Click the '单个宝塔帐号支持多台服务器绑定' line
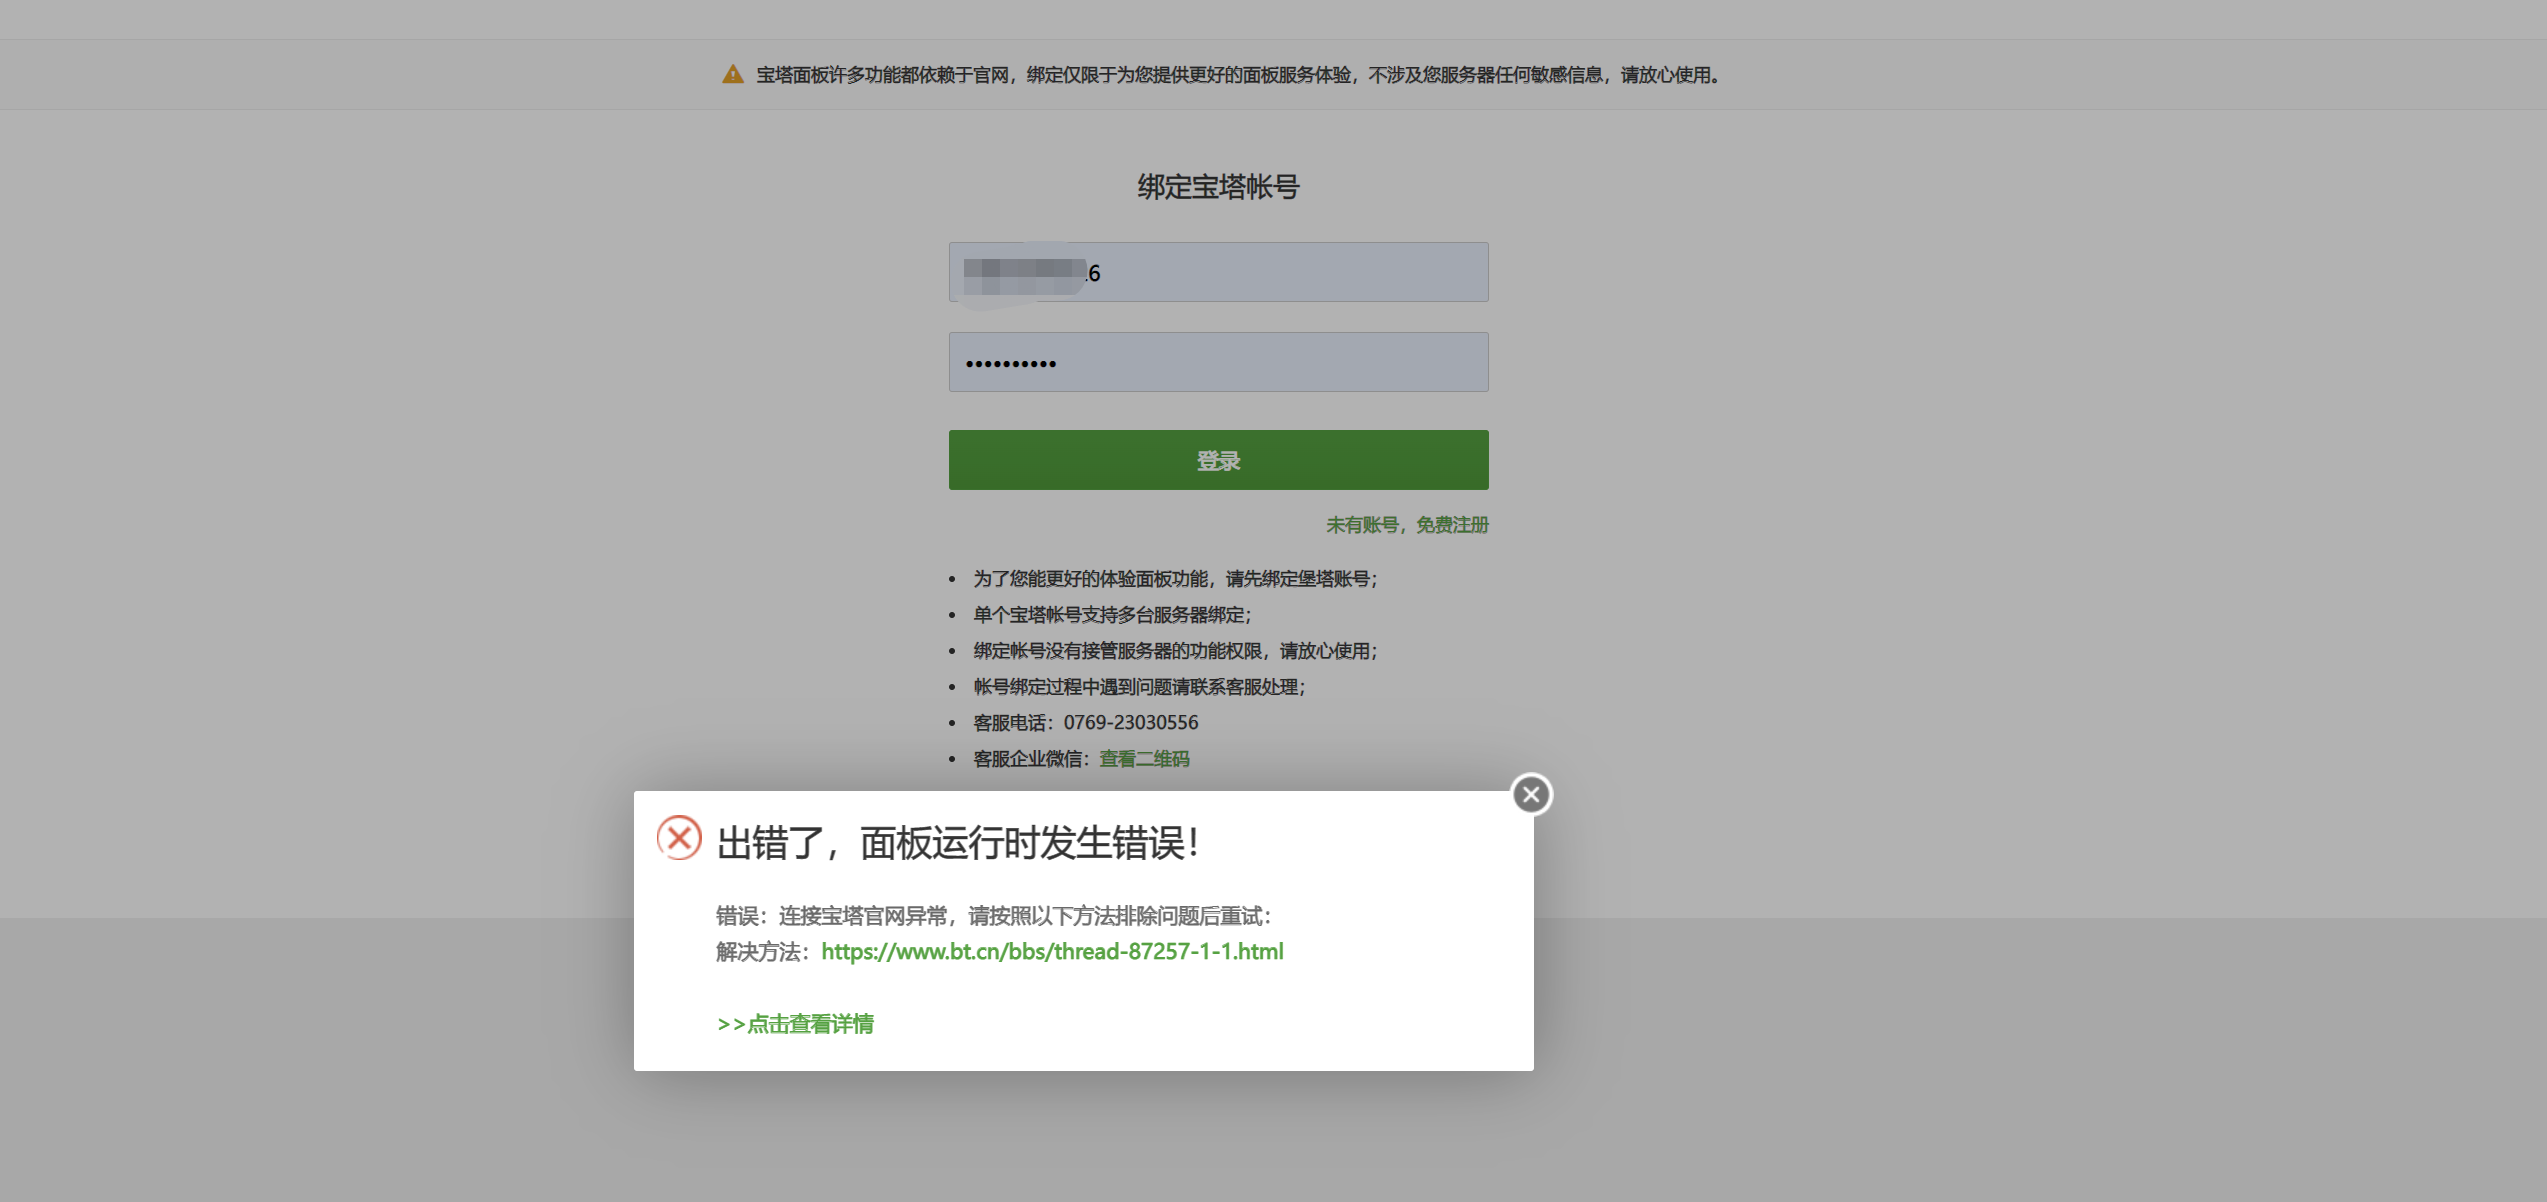Image resolution: width=2547 pixels, height=1202 pixels. (x=1112, y=615)
